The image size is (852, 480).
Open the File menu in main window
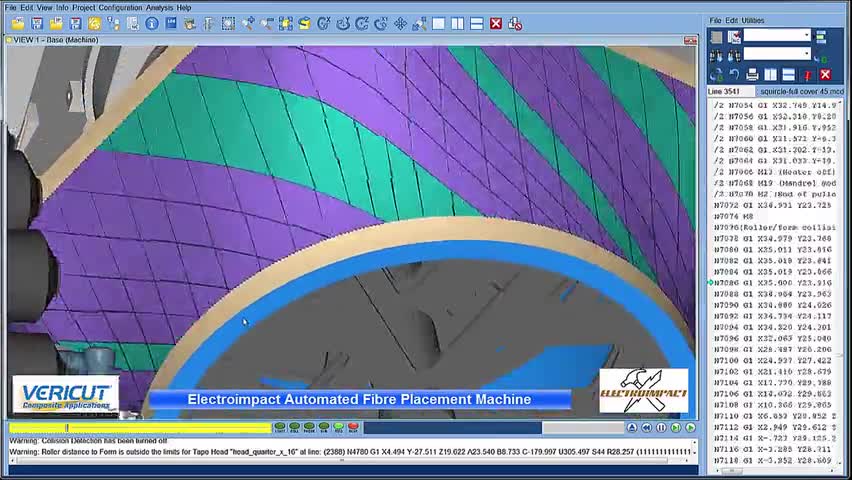(x=10, y=8)
